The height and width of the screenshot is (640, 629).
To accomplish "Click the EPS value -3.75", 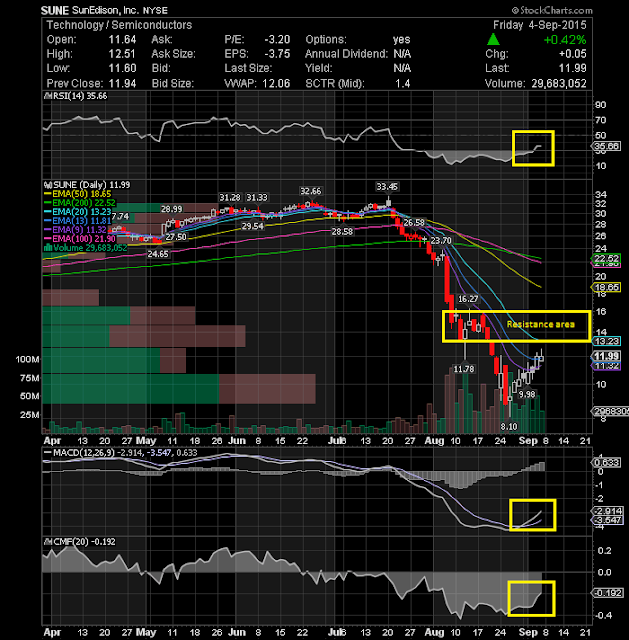I will [x=277, y=54].
